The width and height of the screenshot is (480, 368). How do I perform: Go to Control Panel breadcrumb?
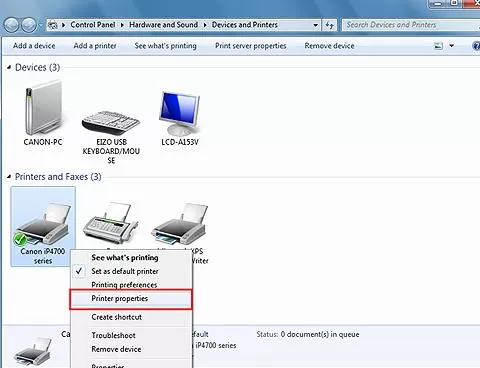(93, 25)
